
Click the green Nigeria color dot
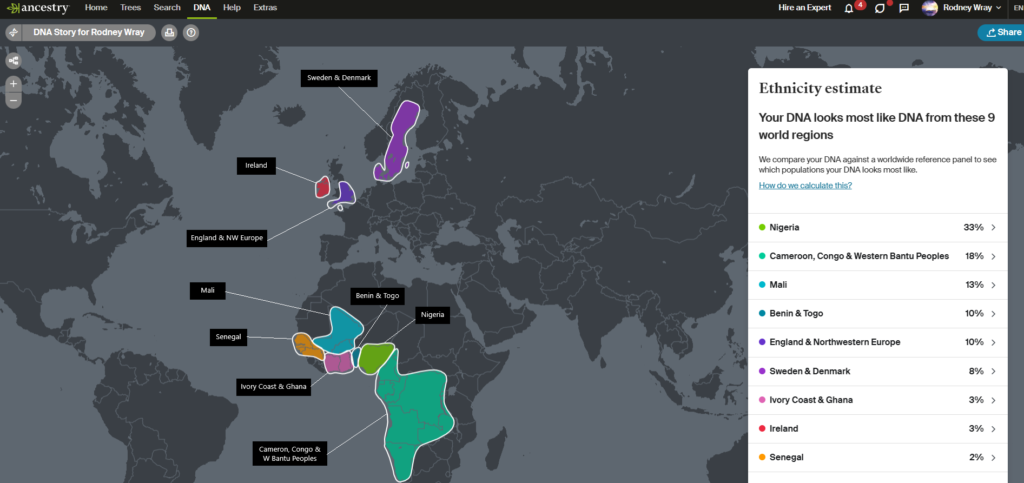point(762,228)
